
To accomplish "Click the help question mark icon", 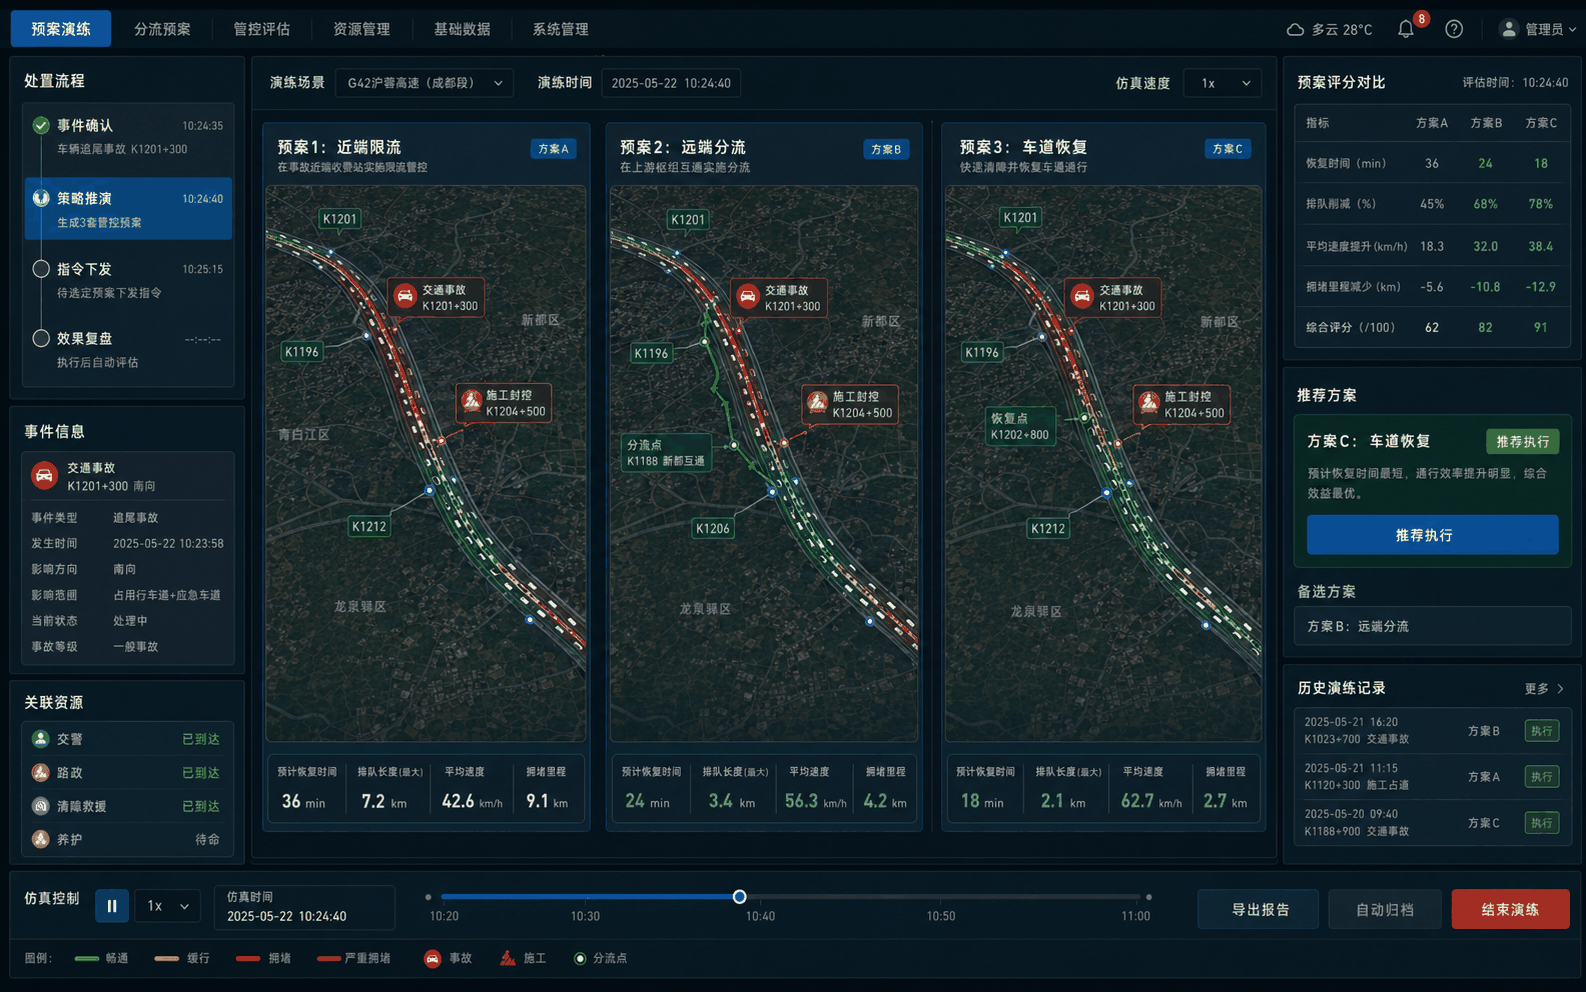I will 1454,29.
